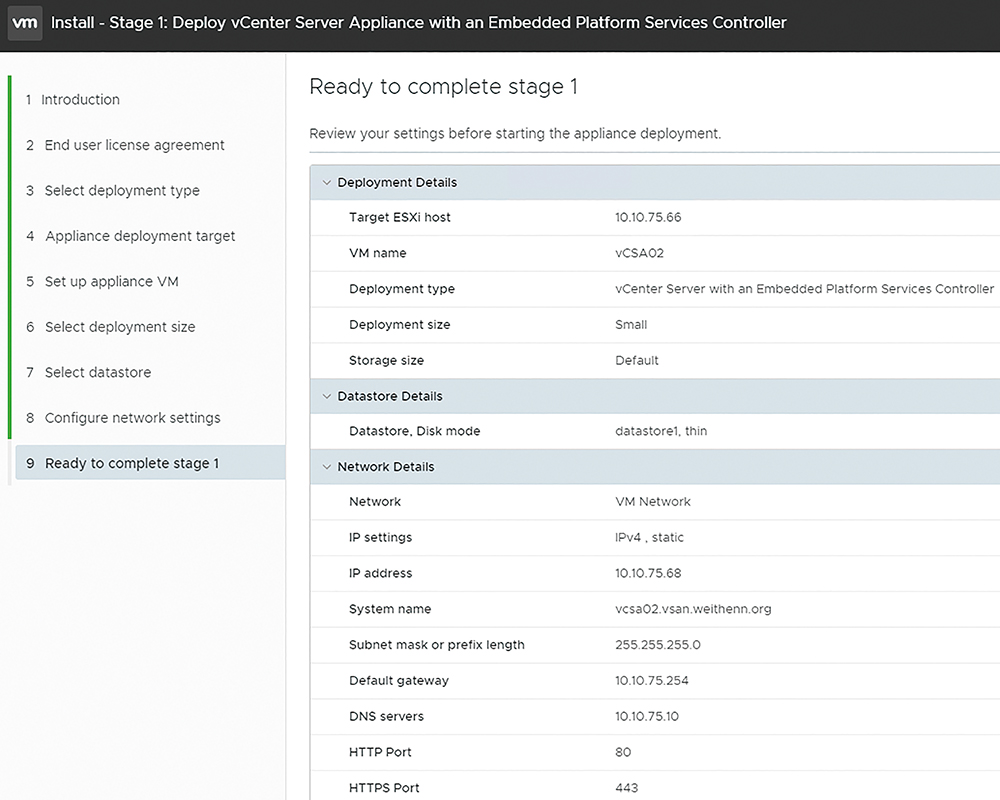The image size is (1000, 800).
Task: Jump to step 4 Appliance deployment target
Action: pos(131,236)
